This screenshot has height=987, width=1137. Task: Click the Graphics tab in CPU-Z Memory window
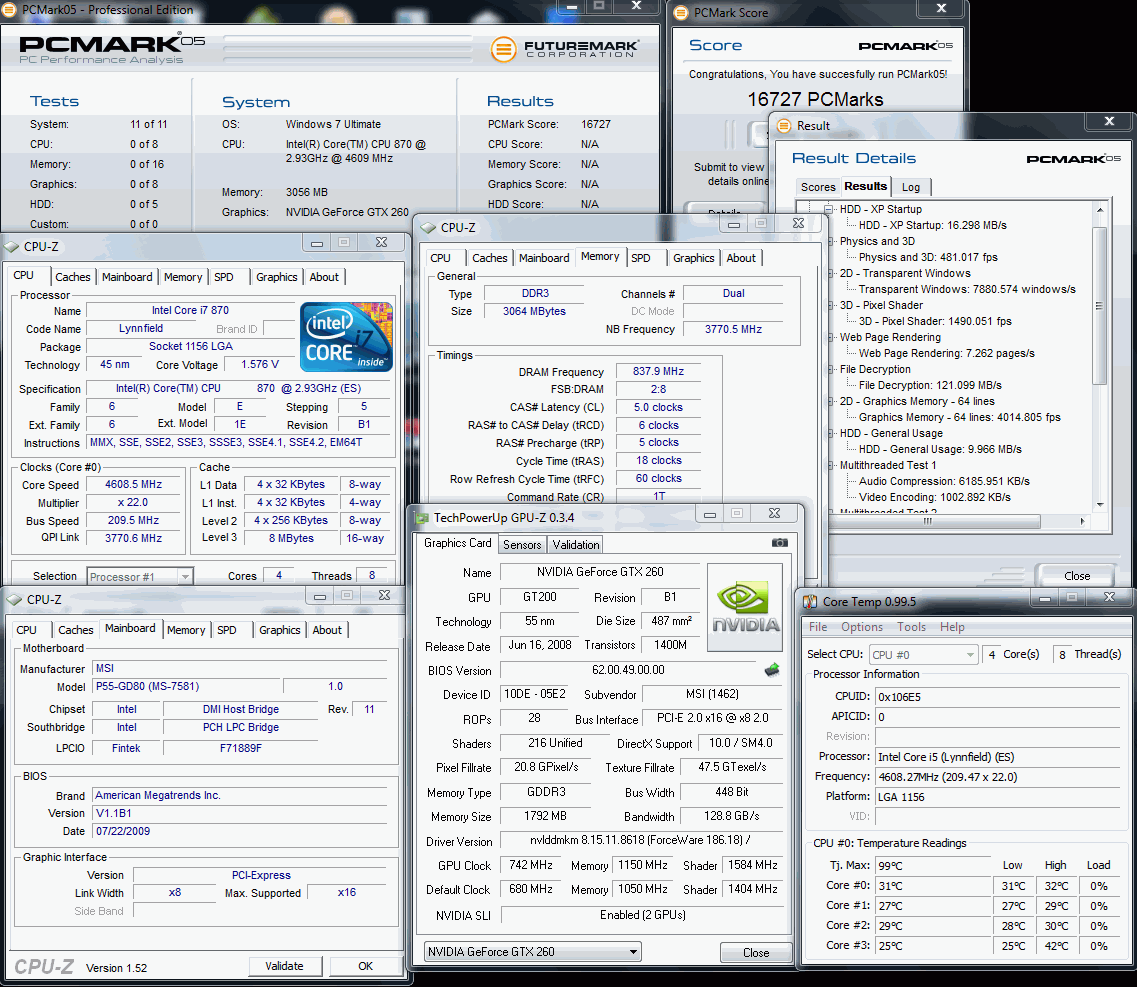pyautogui.click(x=693, y=258)
